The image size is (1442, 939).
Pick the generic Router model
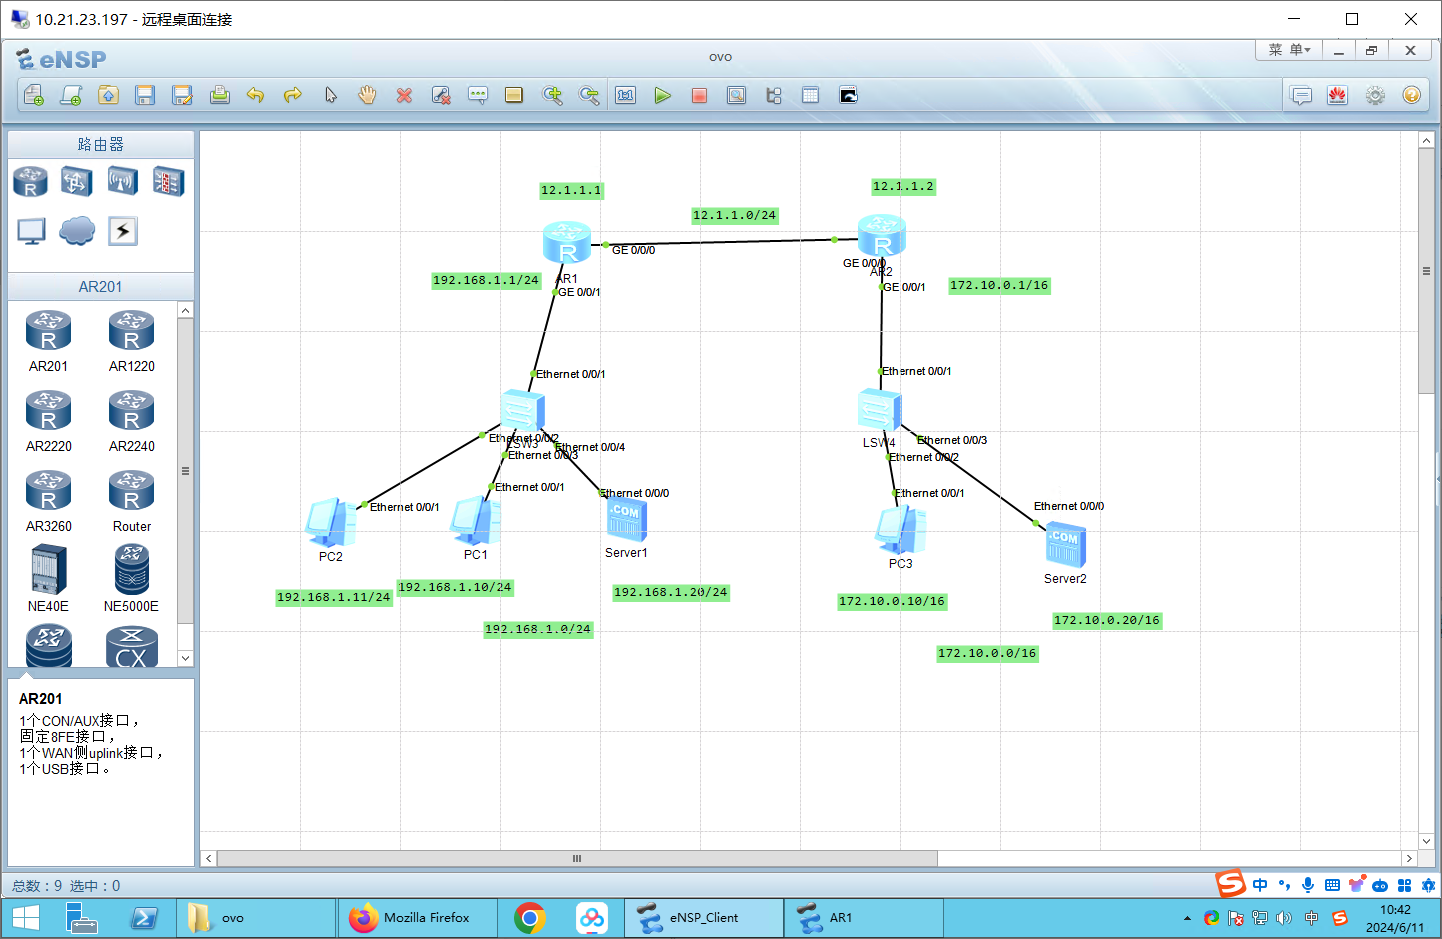point(131,502)
